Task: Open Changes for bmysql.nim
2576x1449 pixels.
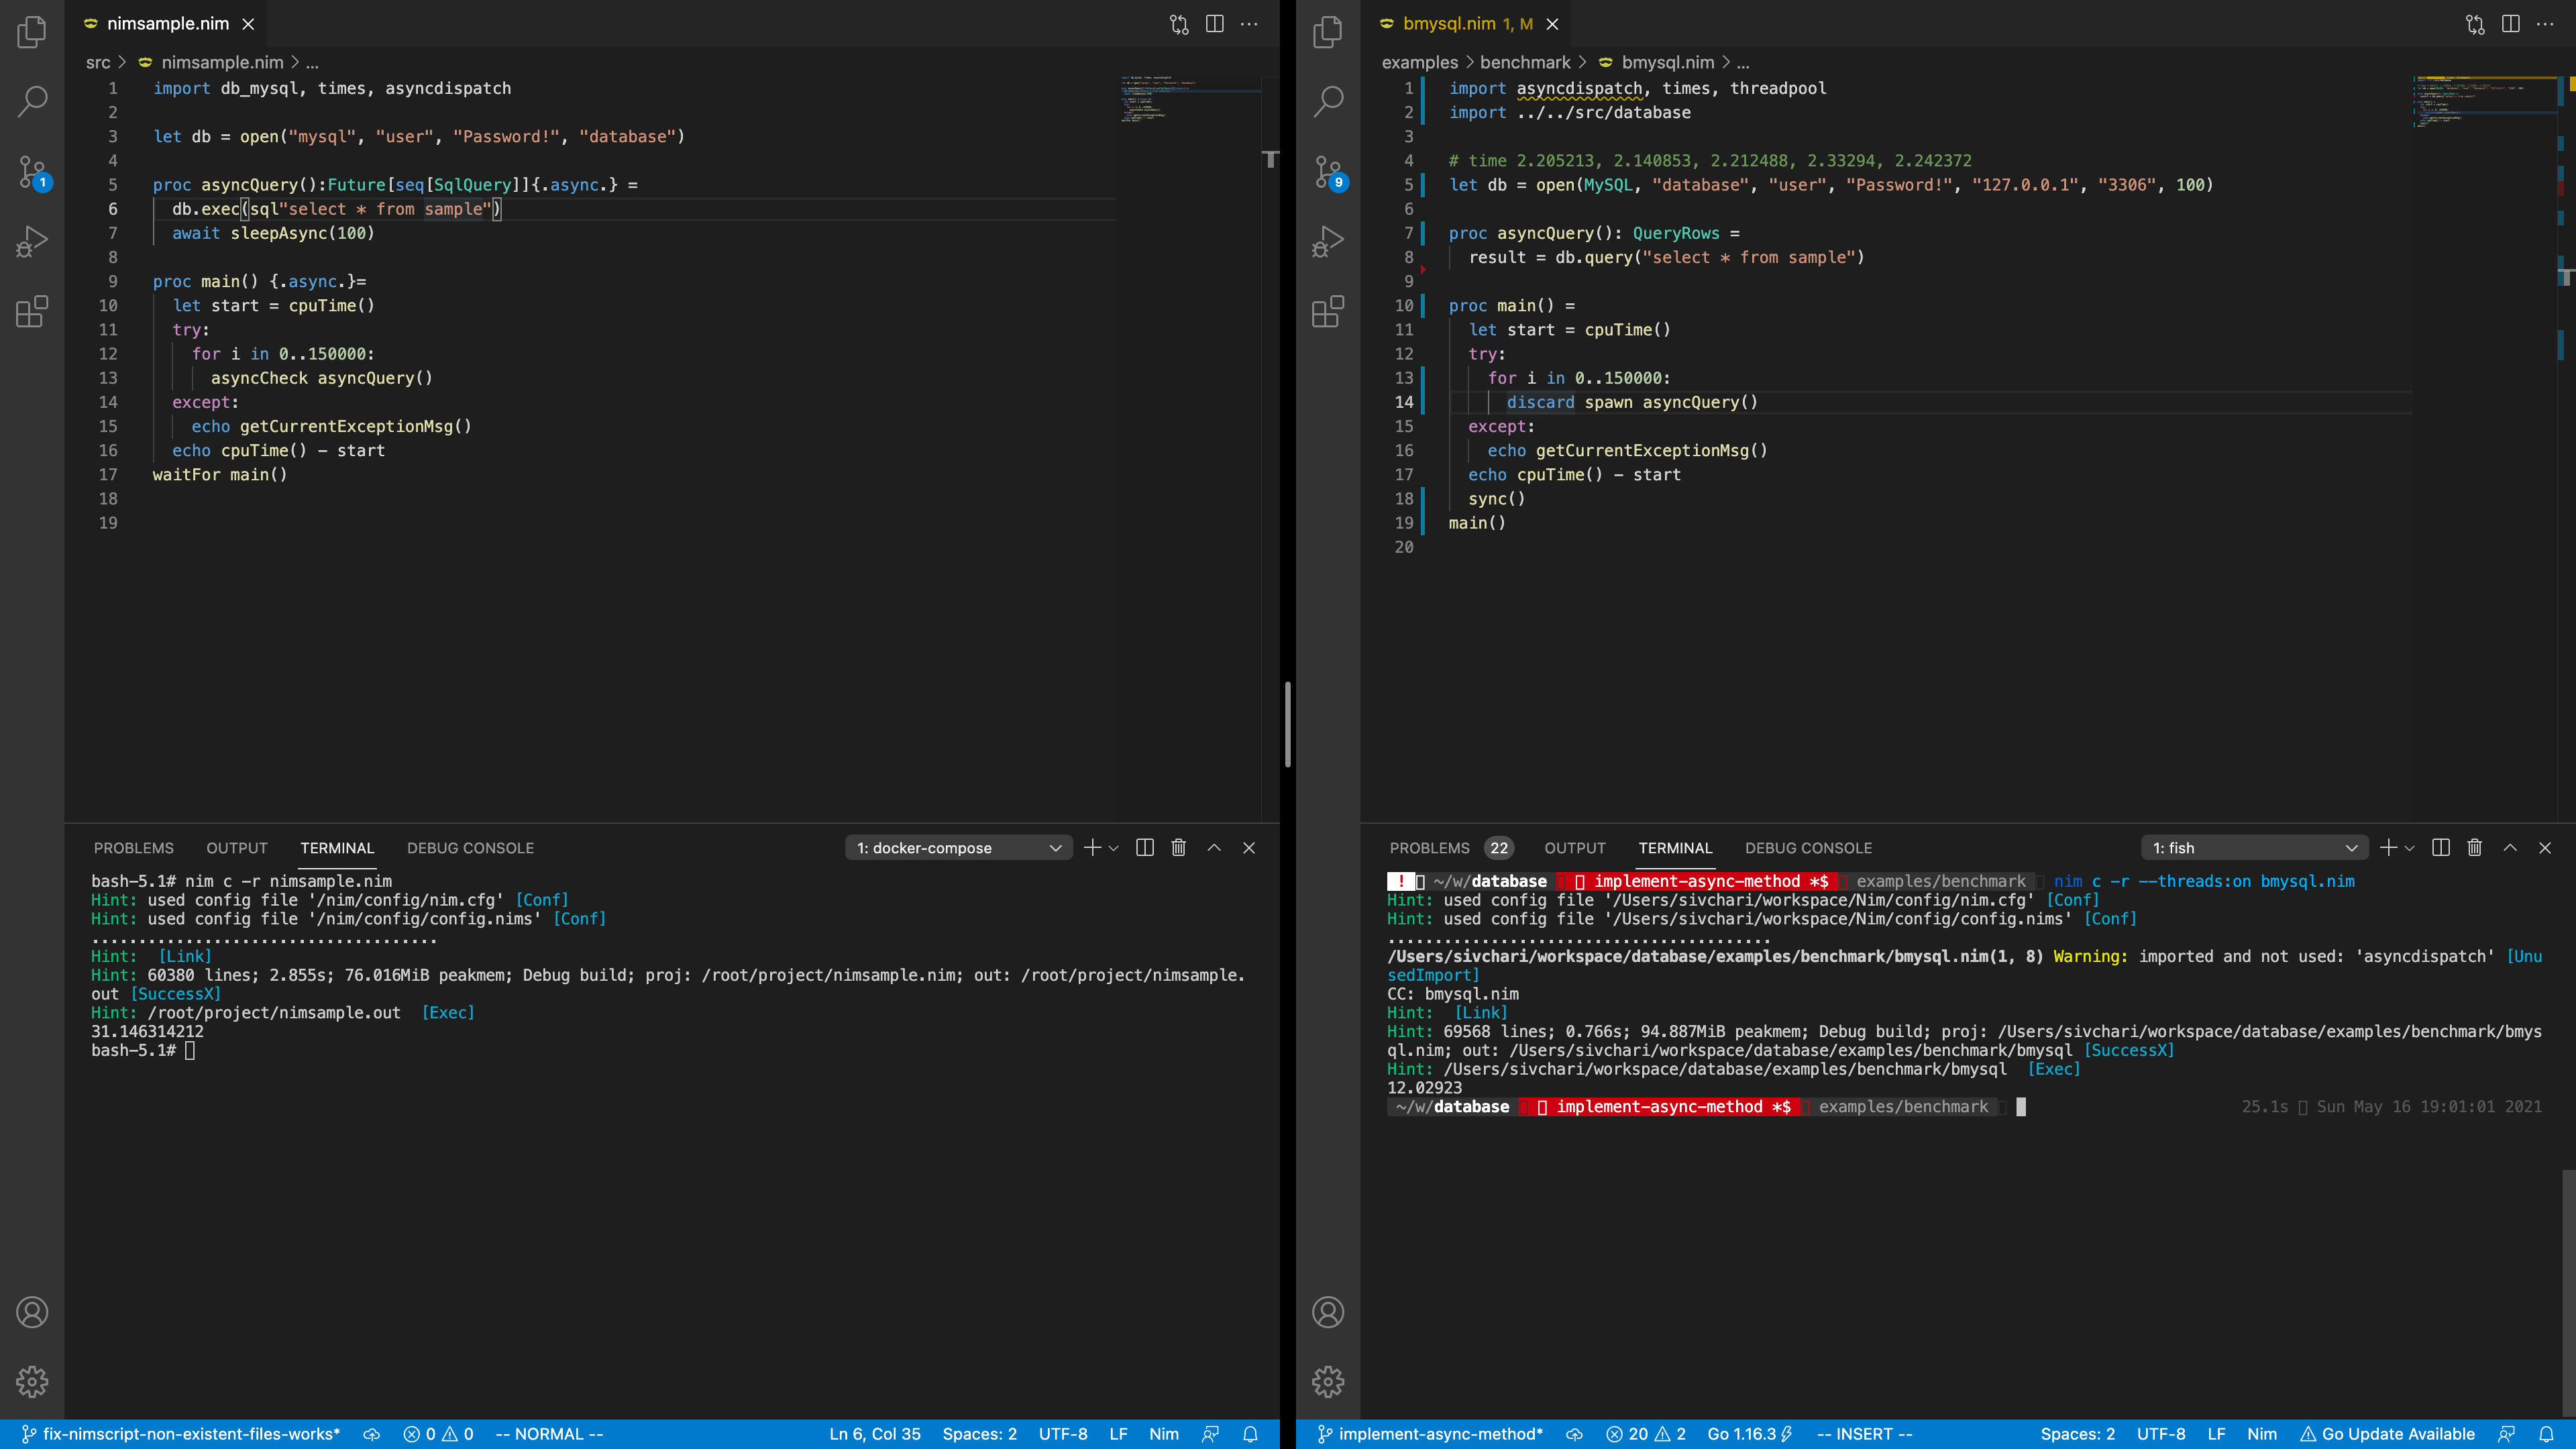Action: point(2475,24)
